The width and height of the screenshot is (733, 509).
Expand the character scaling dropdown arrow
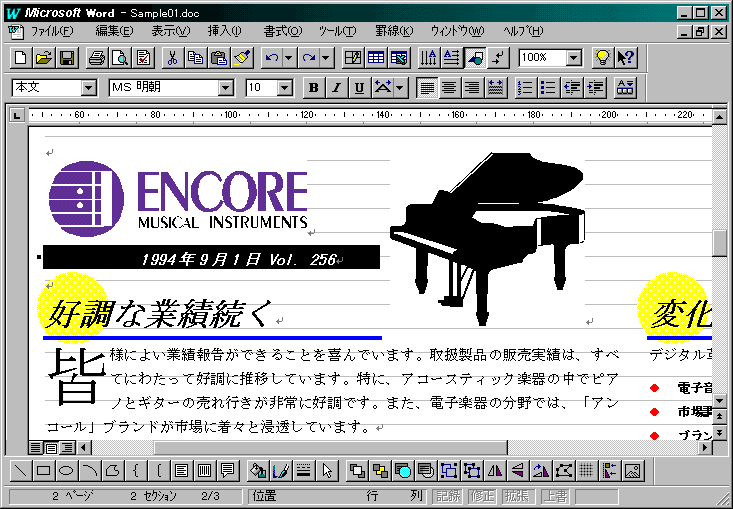pos(401,88)
